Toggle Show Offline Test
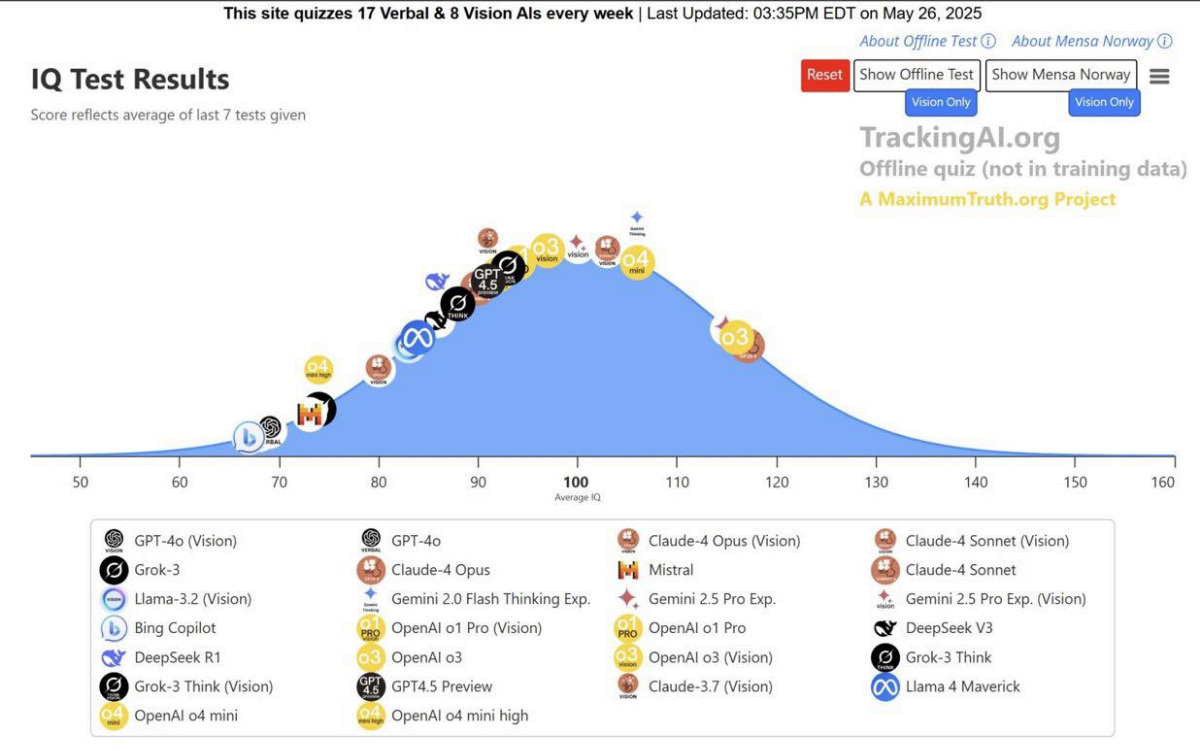The image size is (1200, 751). point(916,75)
